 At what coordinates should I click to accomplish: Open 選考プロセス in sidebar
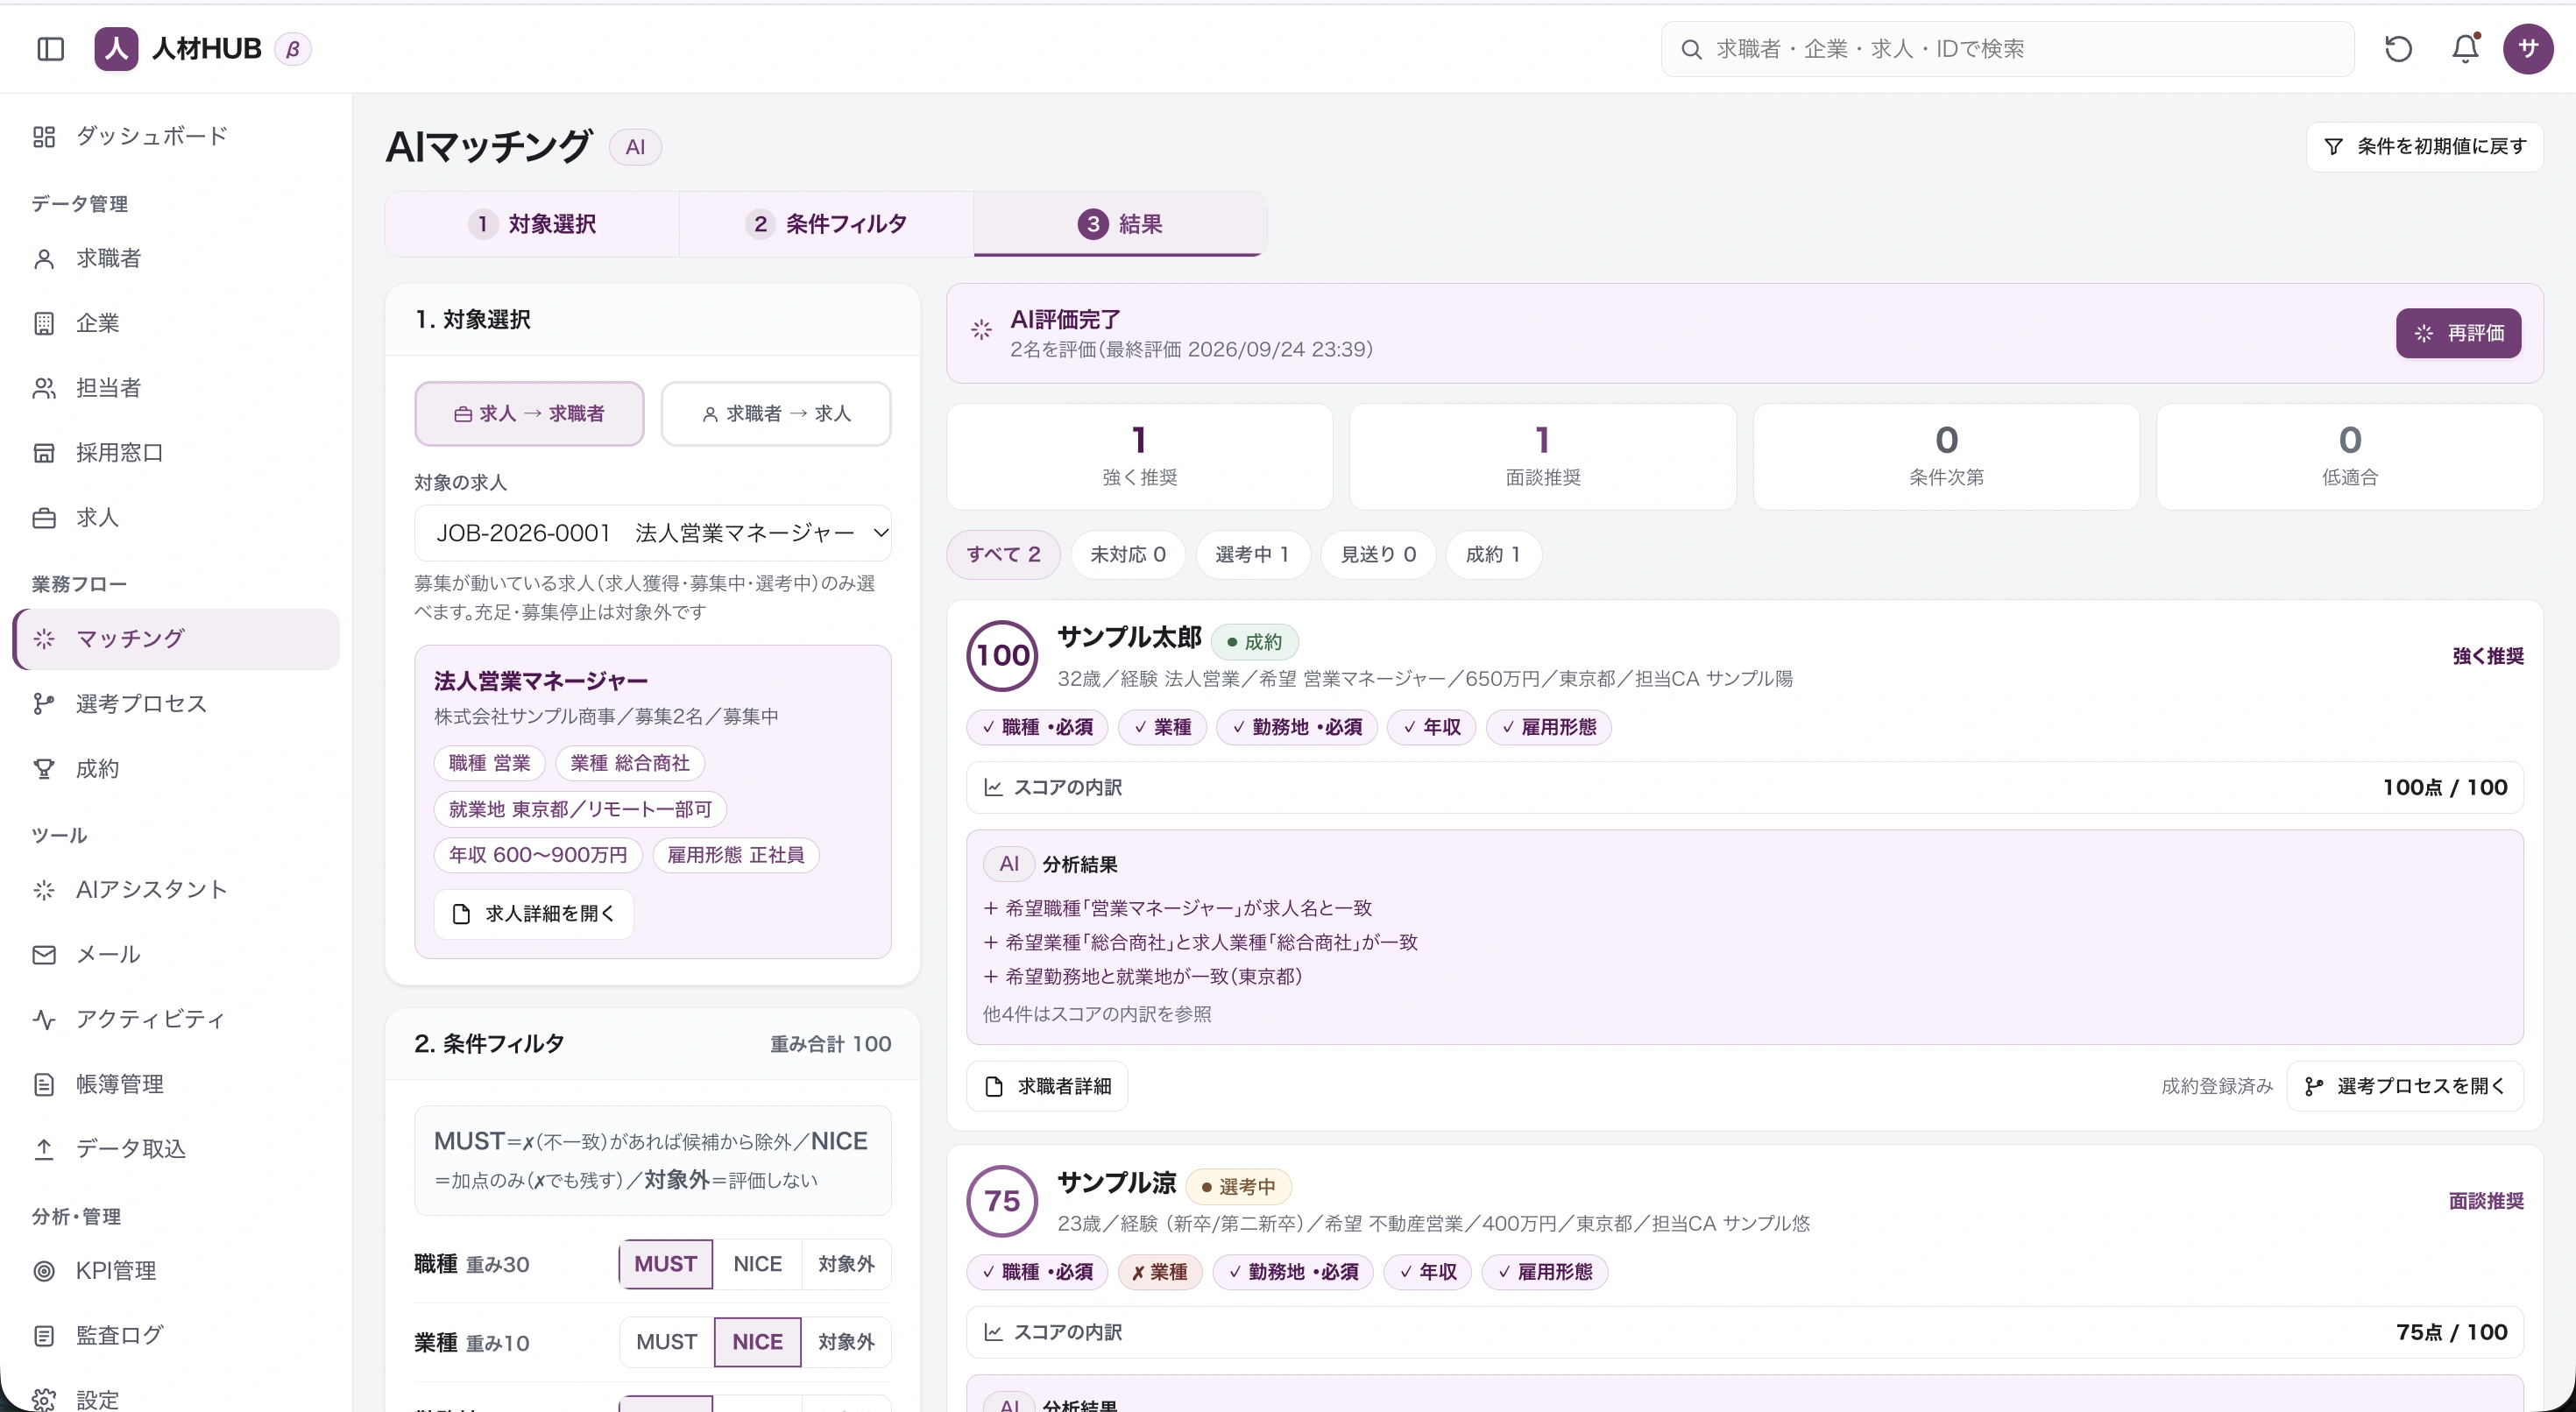pyautogui.click(x=176, y=704)
